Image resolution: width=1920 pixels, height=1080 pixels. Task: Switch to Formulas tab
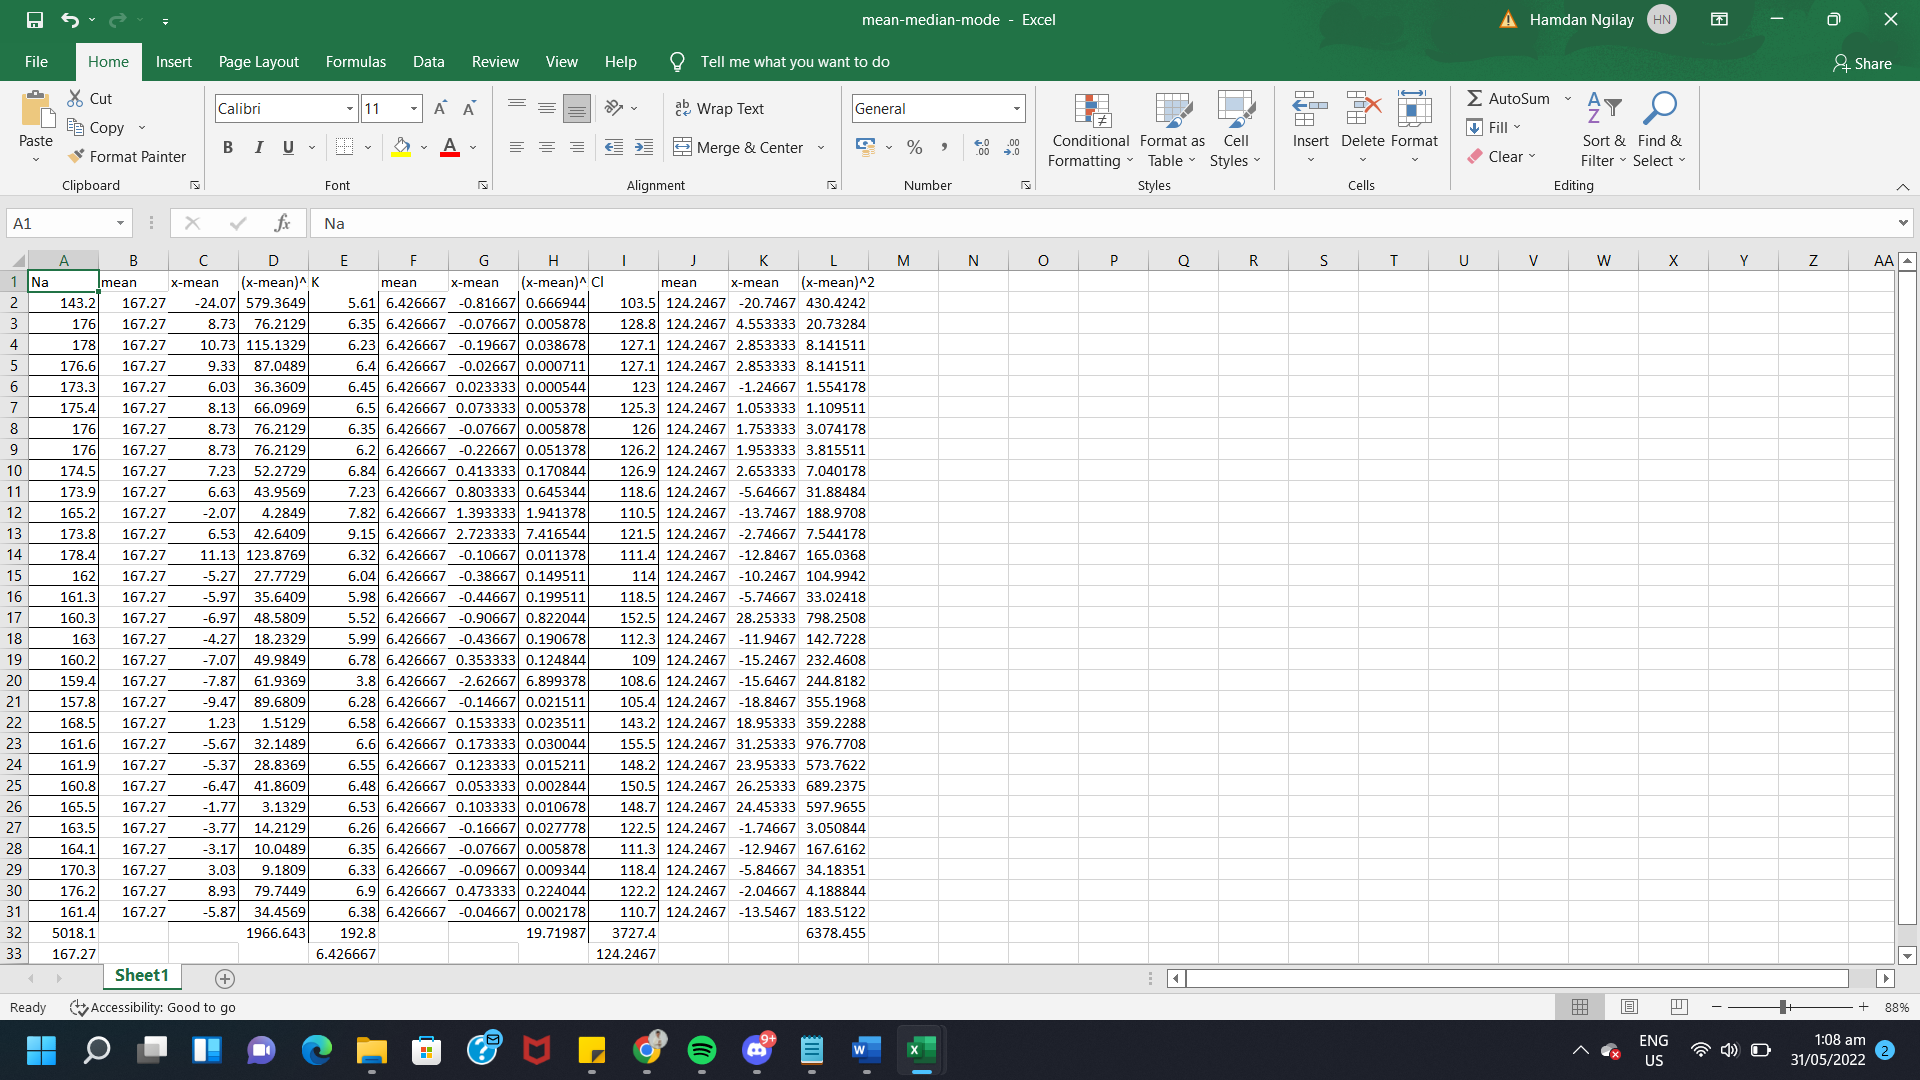tap(355, 62)
